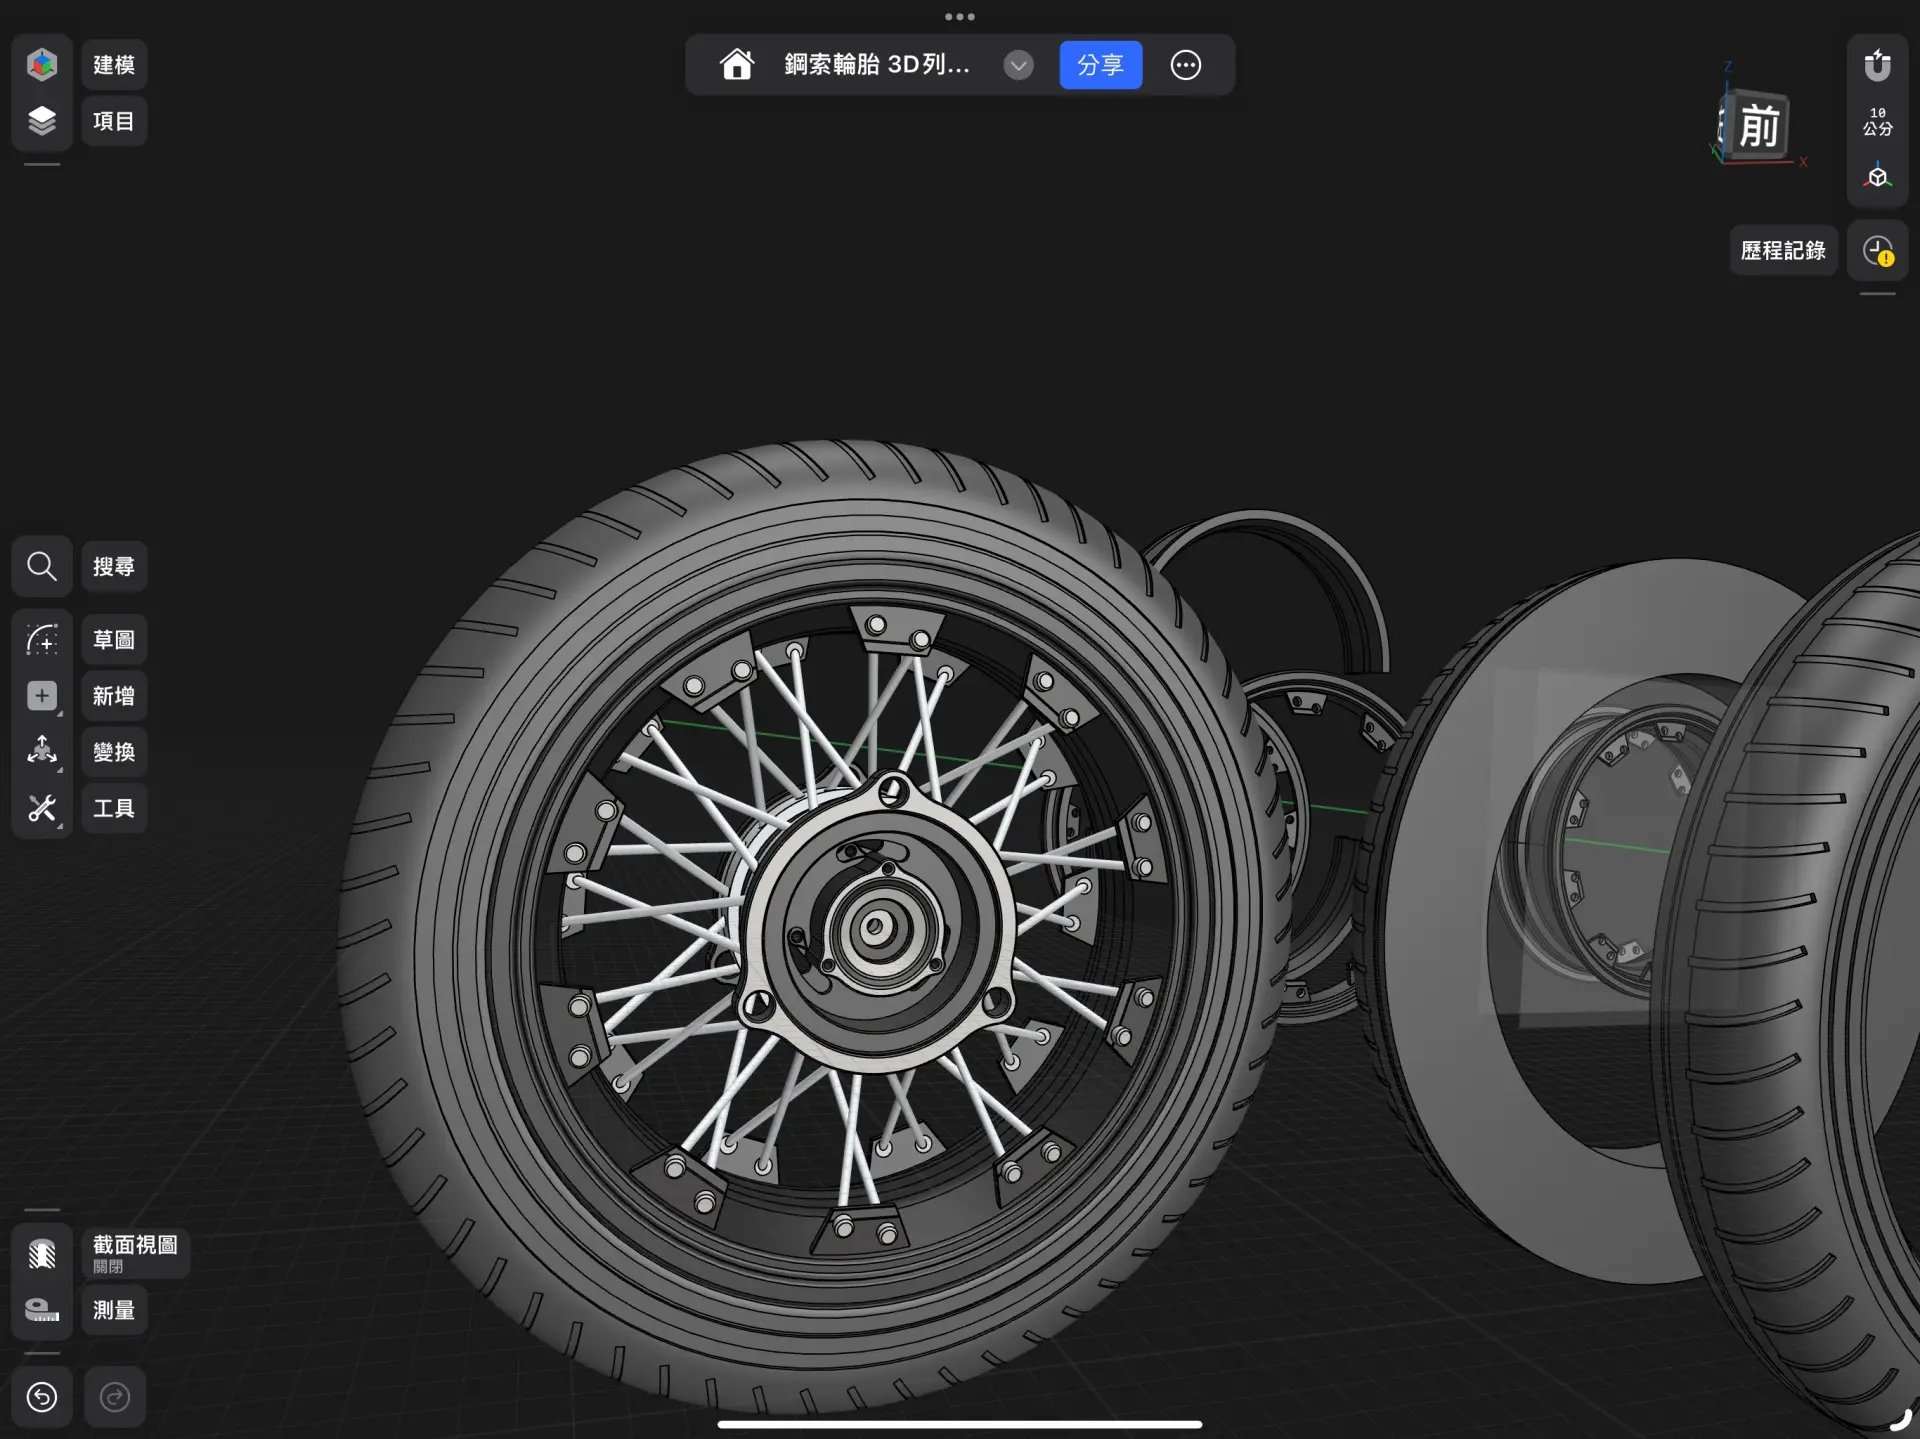
Task: Go to Home screen
Action: tap(737, 65)
